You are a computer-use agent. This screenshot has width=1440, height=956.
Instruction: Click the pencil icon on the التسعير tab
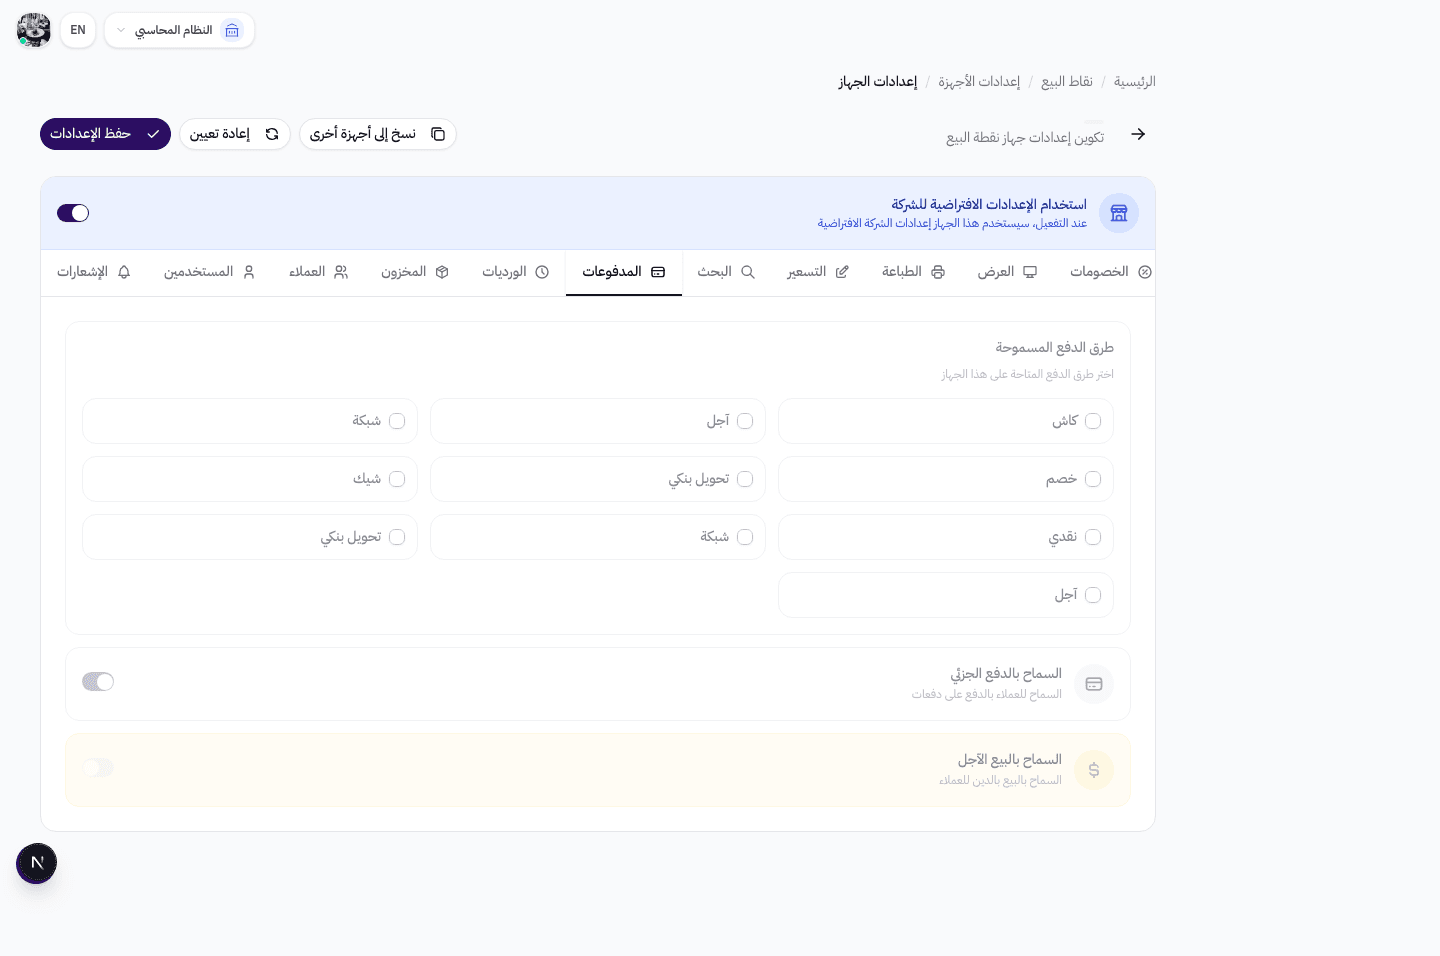843,272
